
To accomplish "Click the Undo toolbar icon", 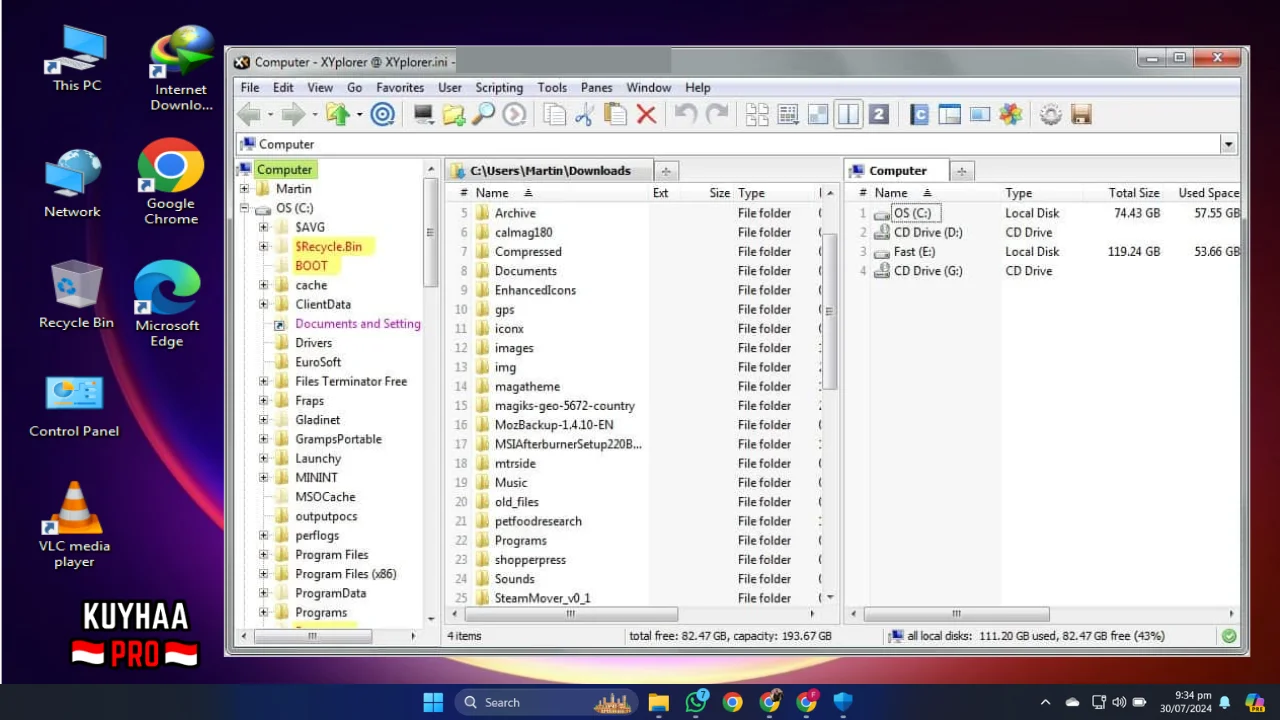I will tap(686, 115).
